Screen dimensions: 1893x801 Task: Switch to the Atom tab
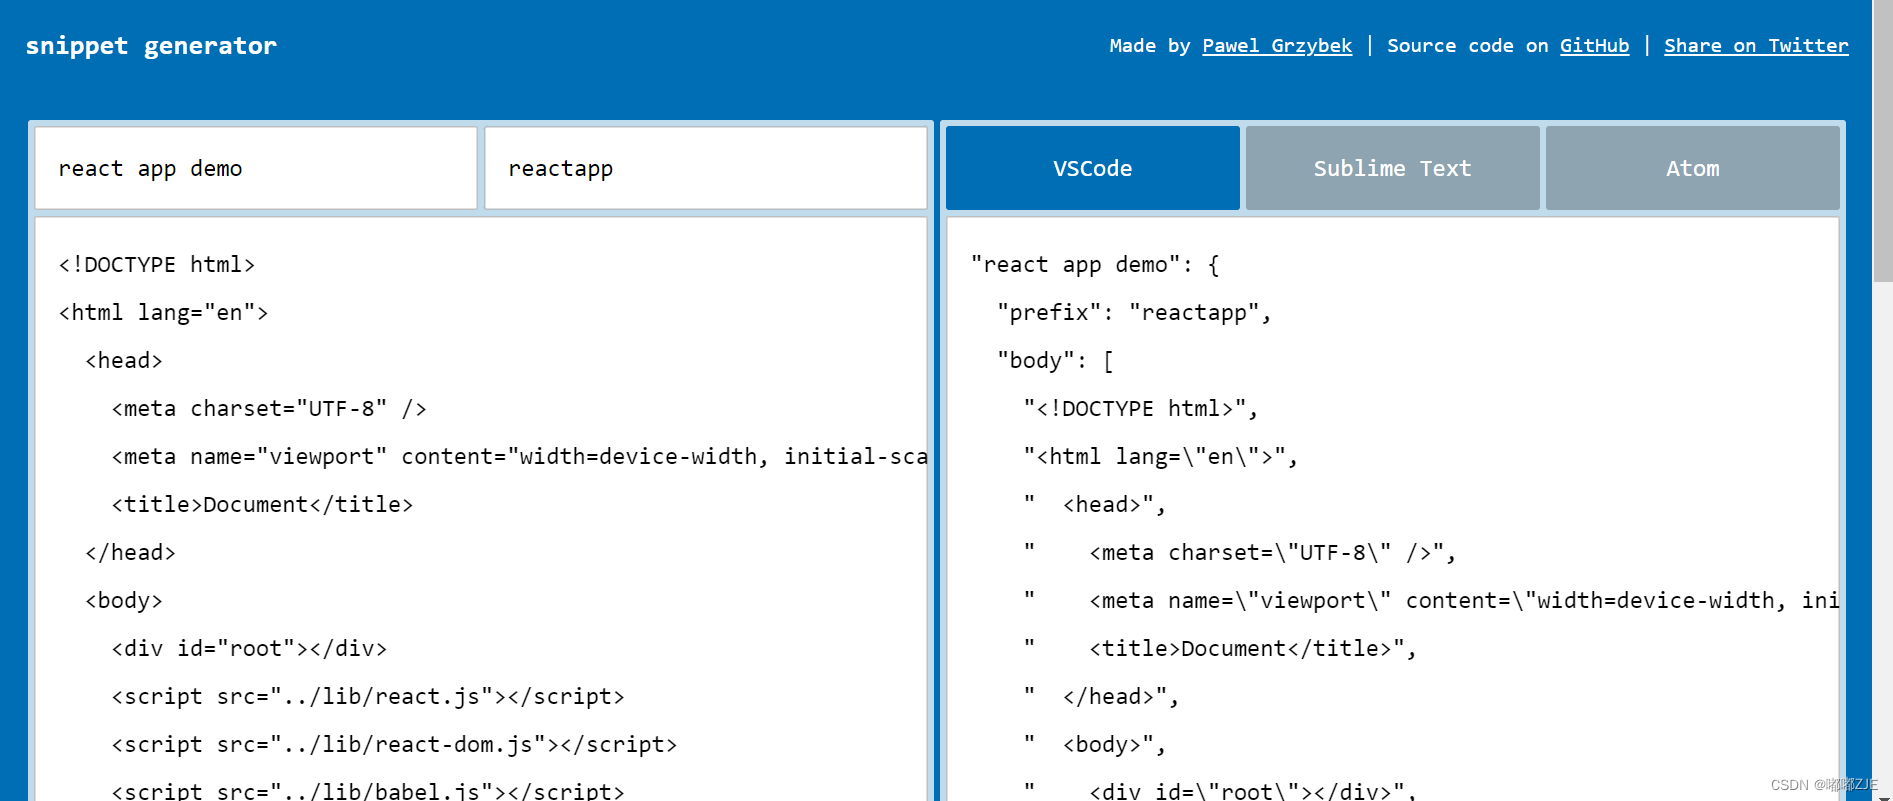tap(1692, 168)
